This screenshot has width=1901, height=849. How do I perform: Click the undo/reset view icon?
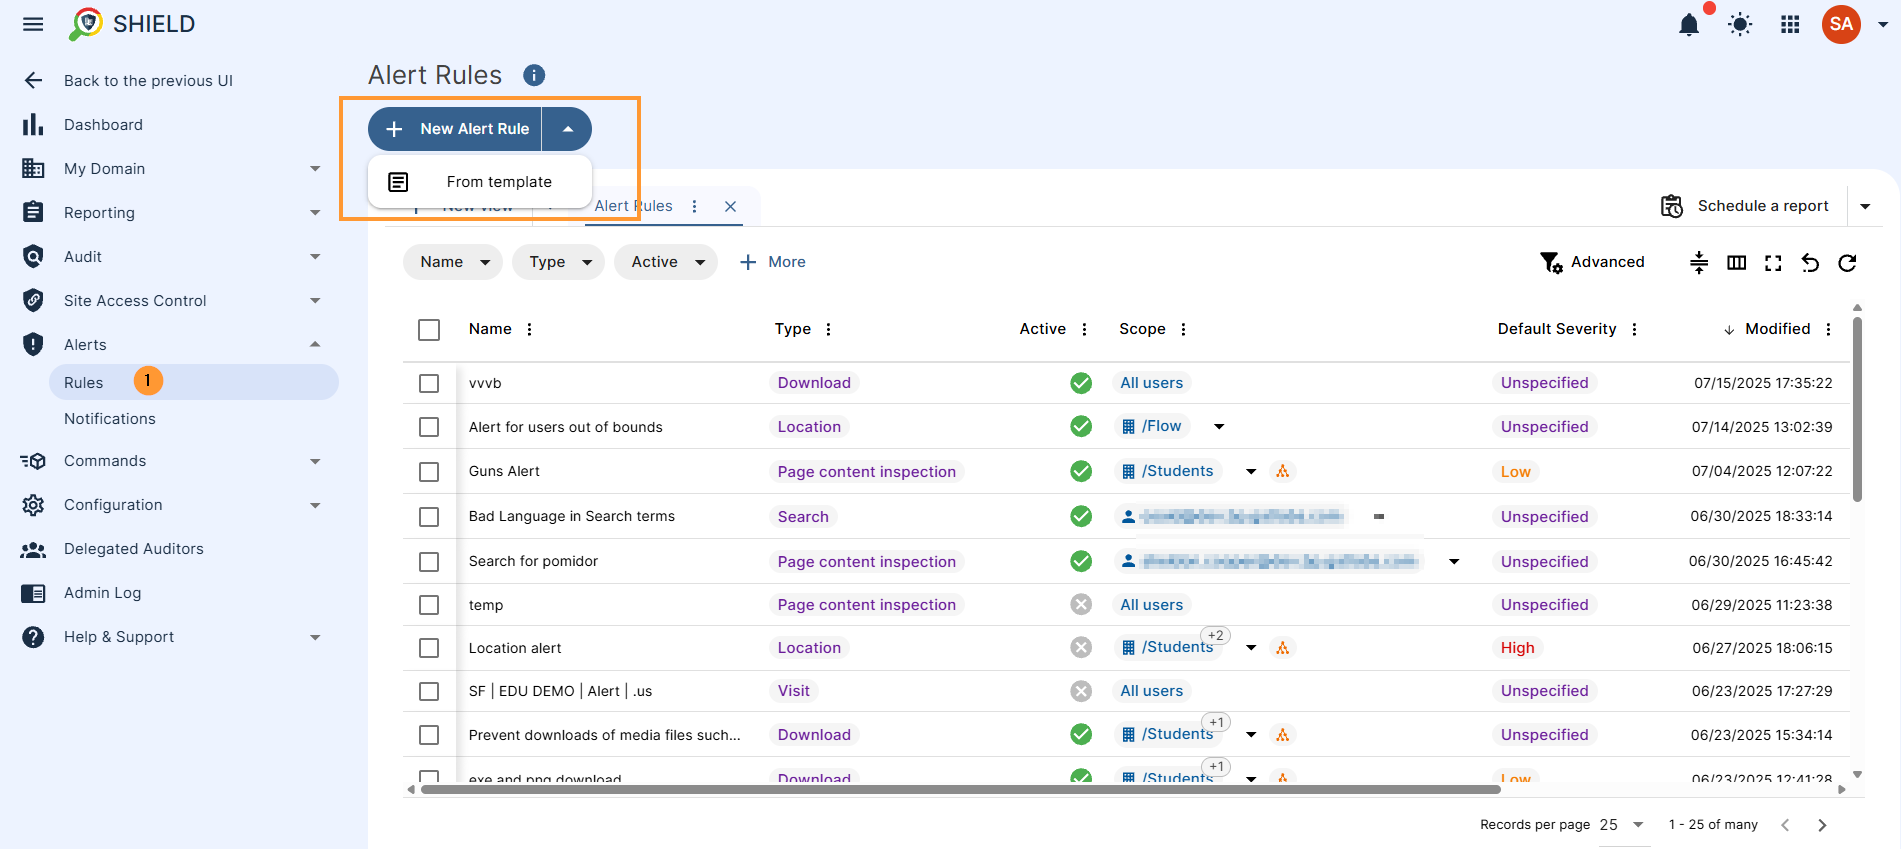point(1810,262)
